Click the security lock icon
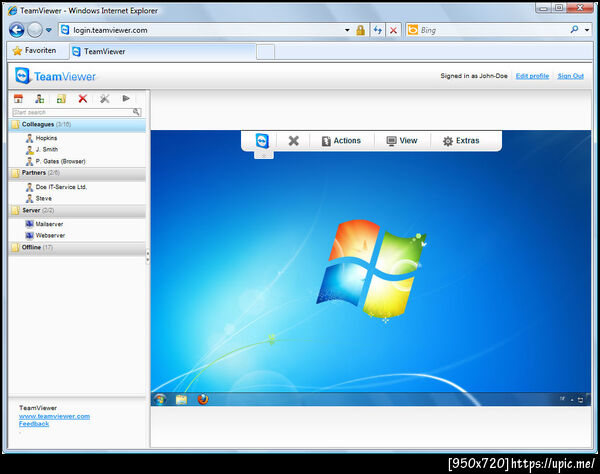This screenshot has height=474, width=600. 360,30
